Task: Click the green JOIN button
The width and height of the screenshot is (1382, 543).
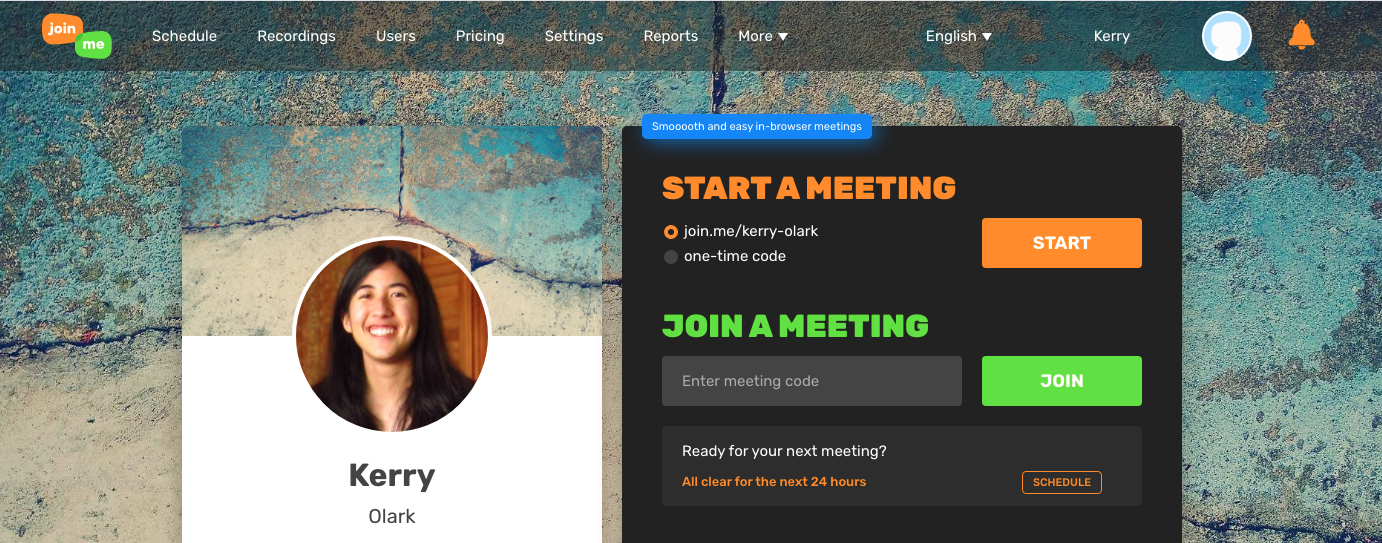Action: coord(1062,381)
